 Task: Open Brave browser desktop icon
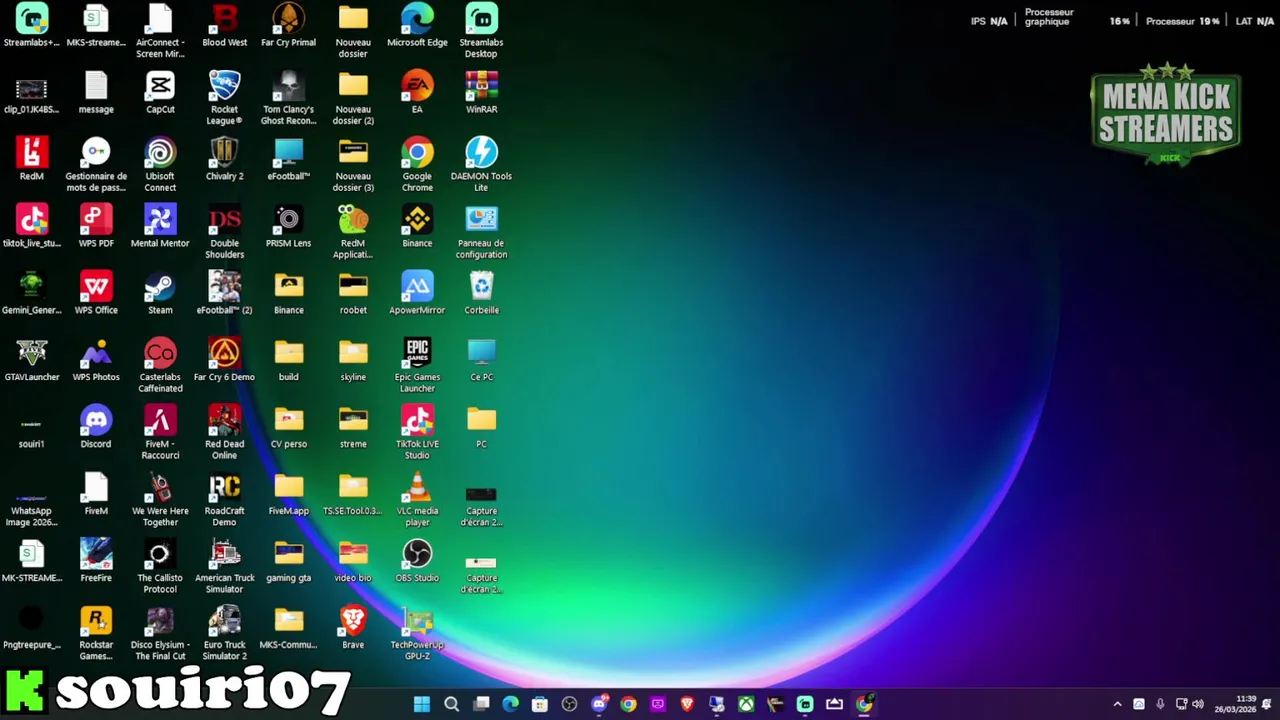(353, 629)
